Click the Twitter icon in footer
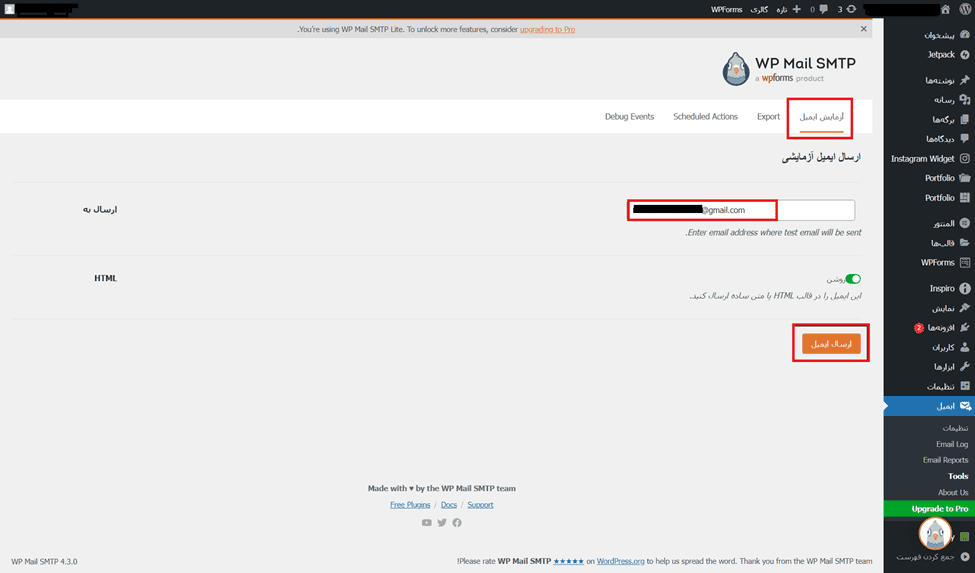This screenshot has width=975, height=573. click(x=442, y=522)
